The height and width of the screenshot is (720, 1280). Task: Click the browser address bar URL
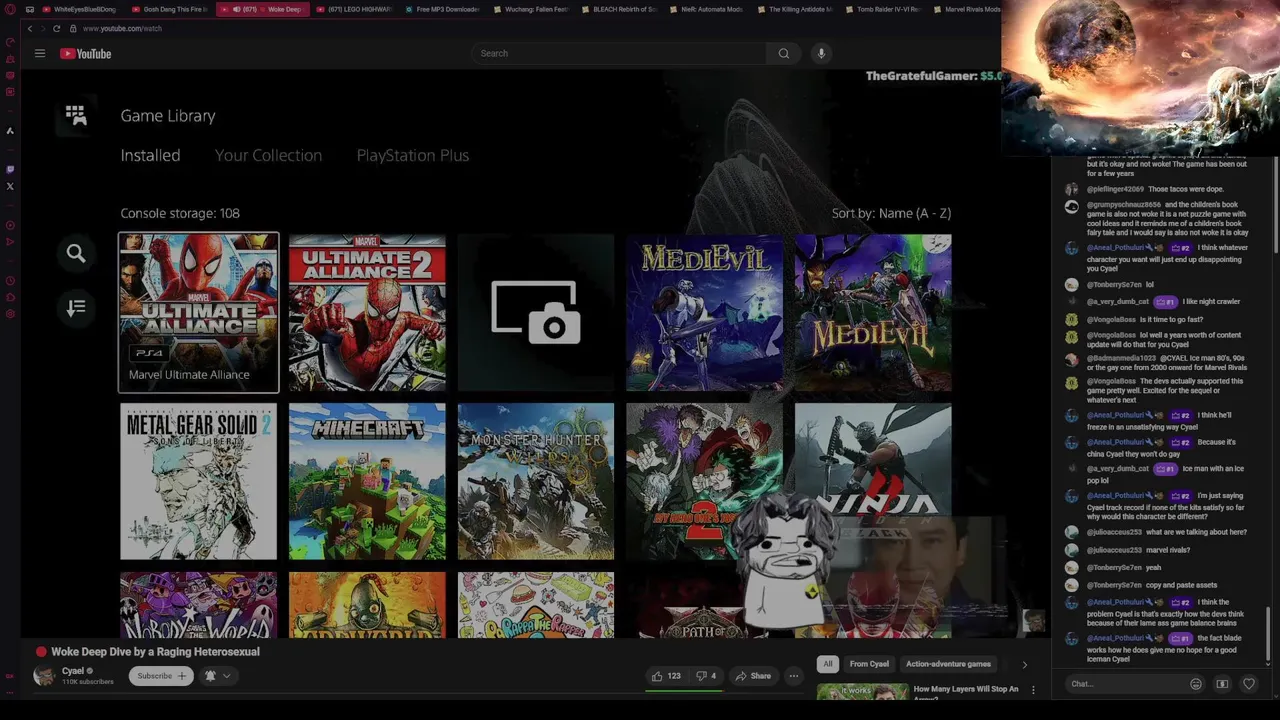(122, 29)
